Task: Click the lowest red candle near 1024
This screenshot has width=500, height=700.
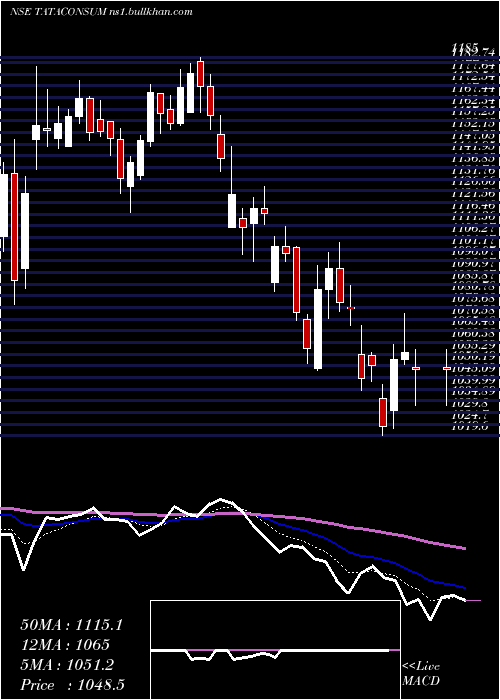Action: pyautogui.click(x=383, y=412)
